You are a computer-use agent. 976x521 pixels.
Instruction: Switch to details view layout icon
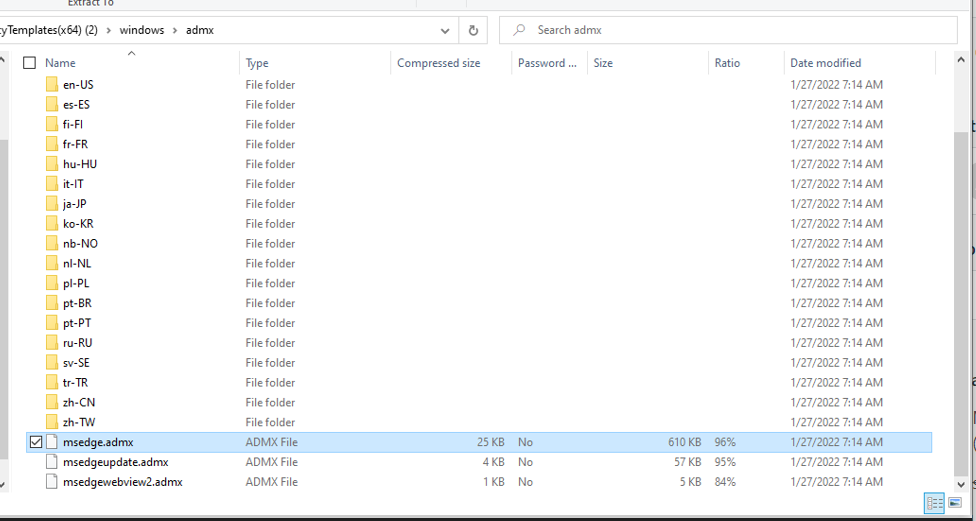tap(934, 503)
